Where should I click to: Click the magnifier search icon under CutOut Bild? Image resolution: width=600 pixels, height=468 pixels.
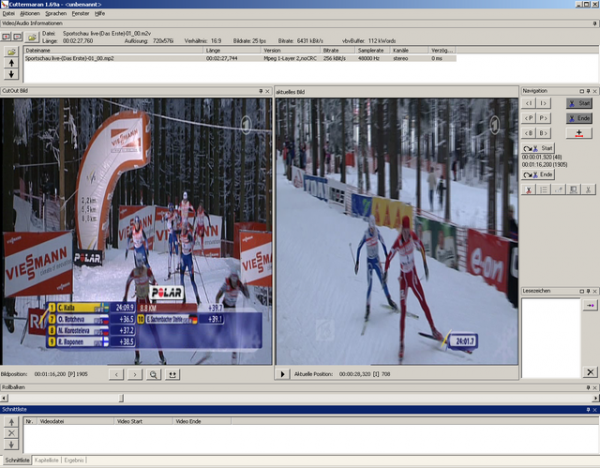[153, 374]
